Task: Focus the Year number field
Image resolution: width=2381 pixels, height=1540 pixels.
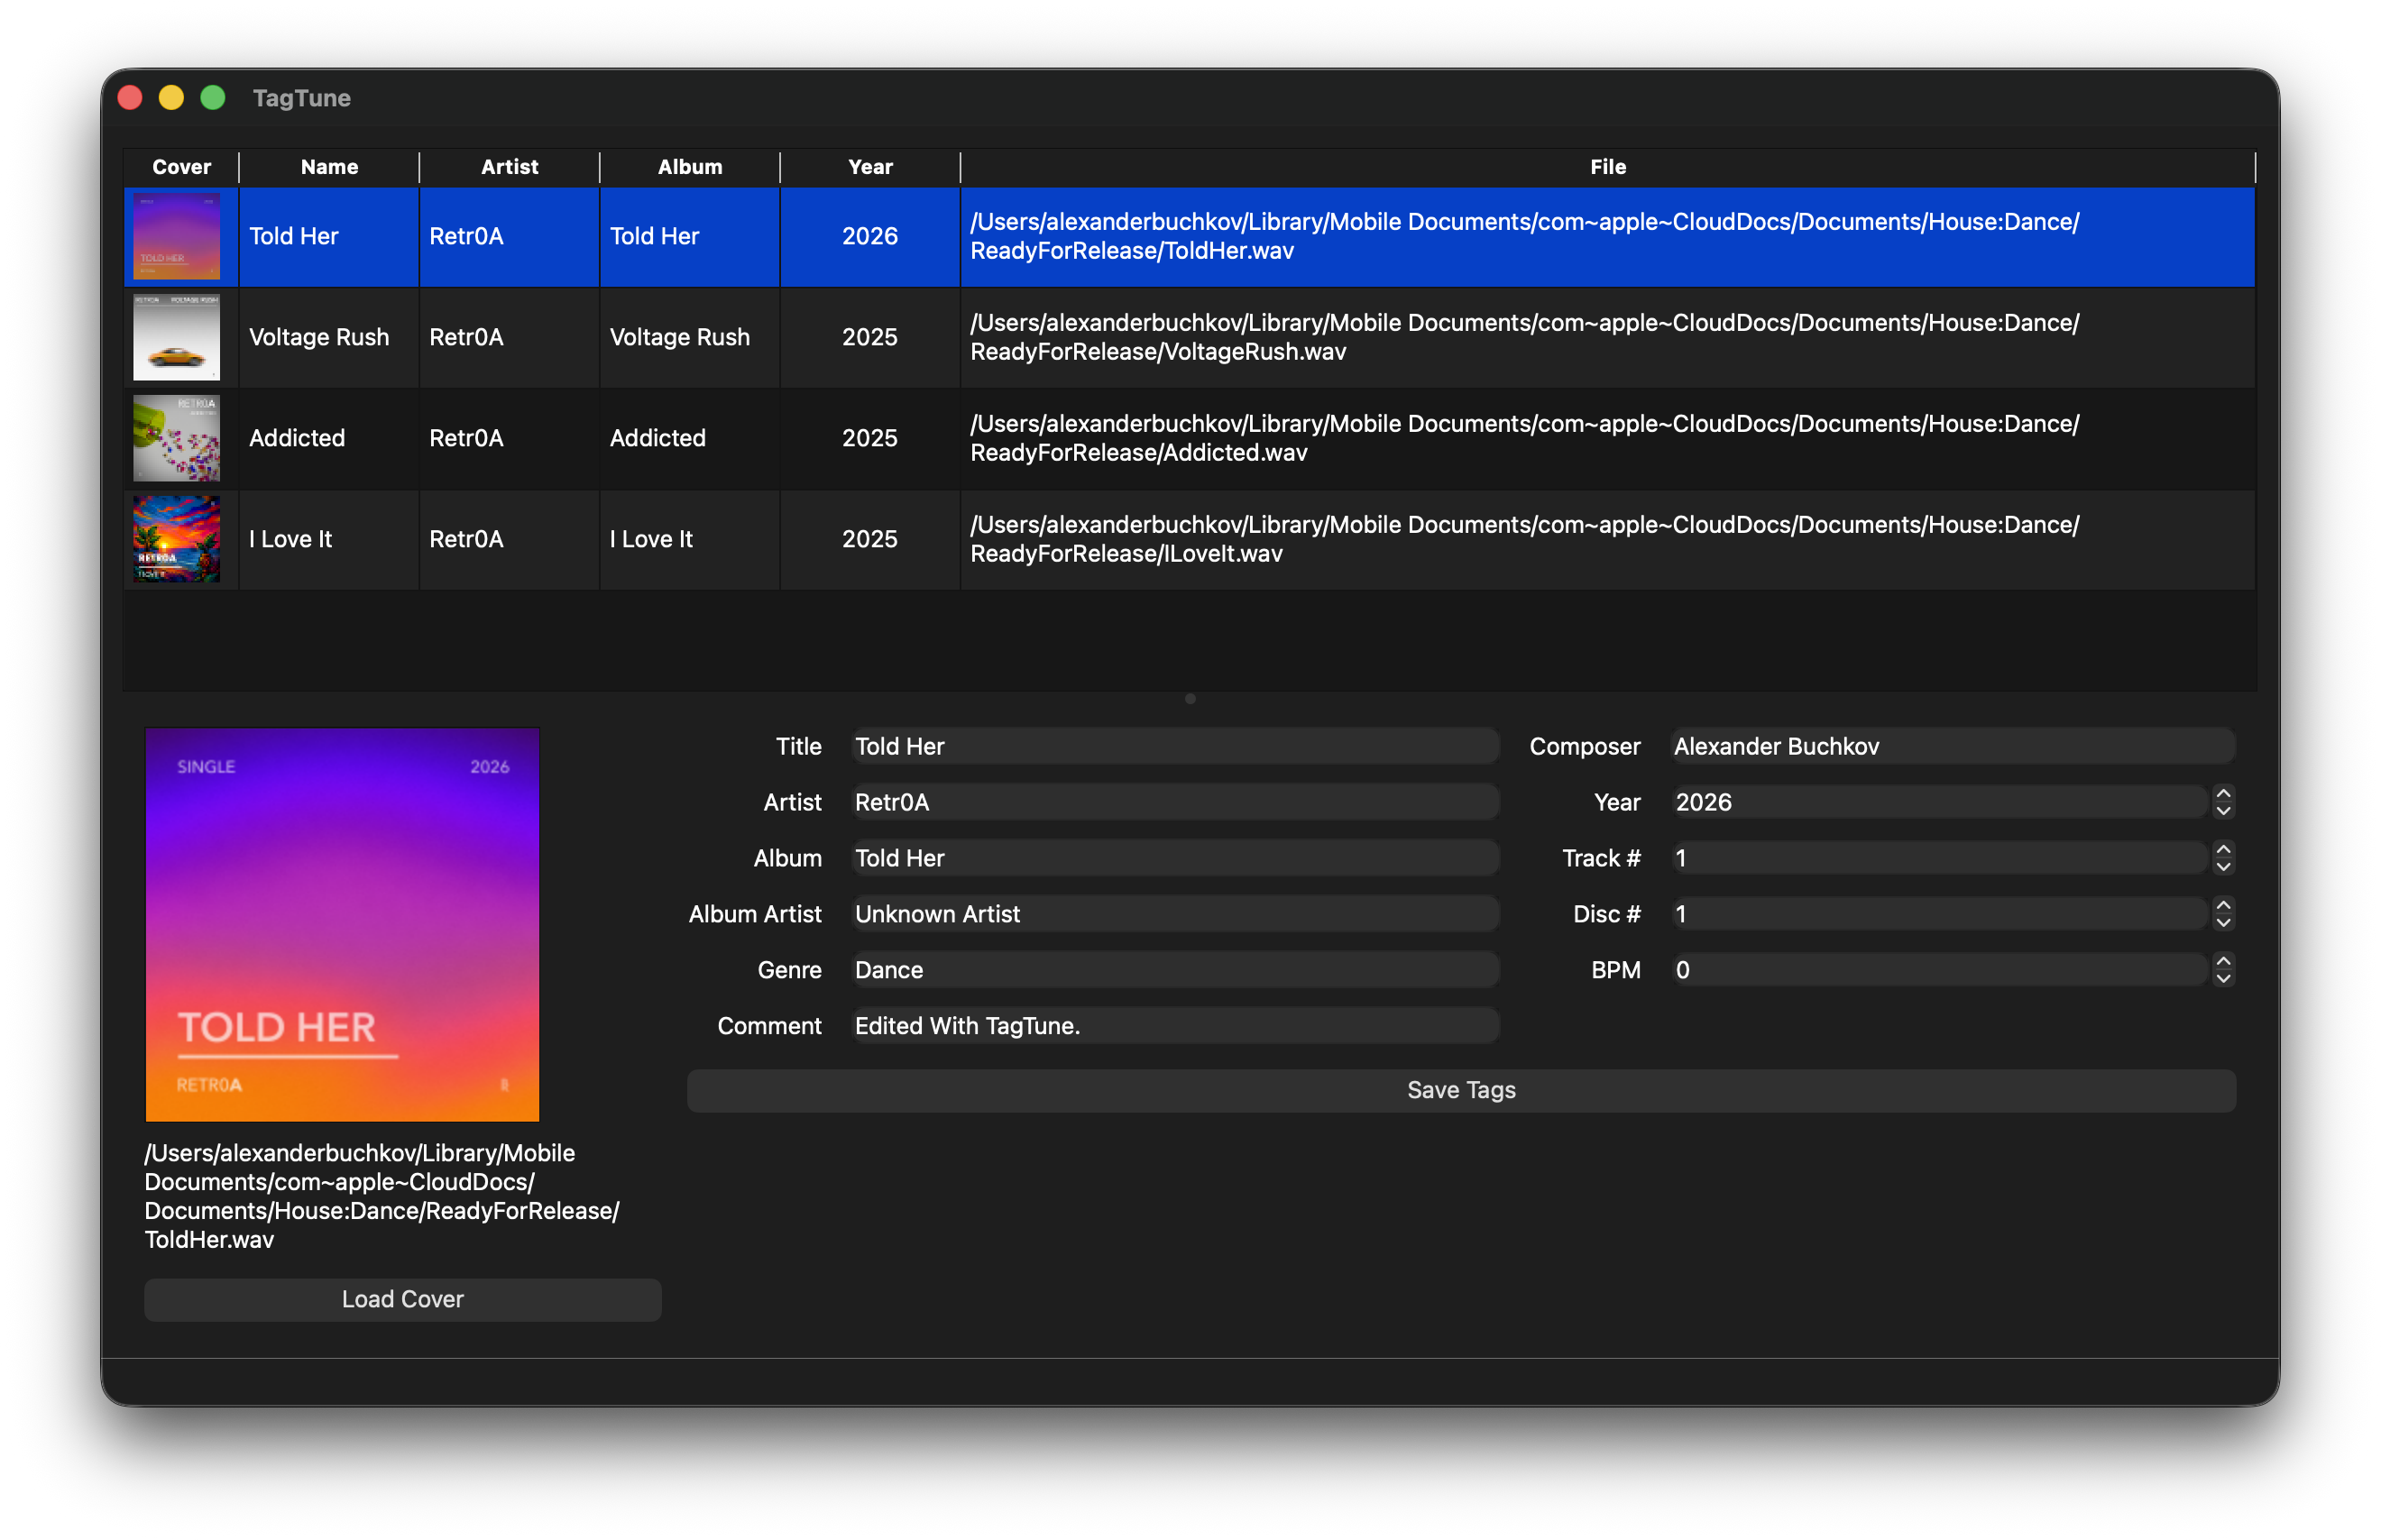Action: [x=1939, y=803]
